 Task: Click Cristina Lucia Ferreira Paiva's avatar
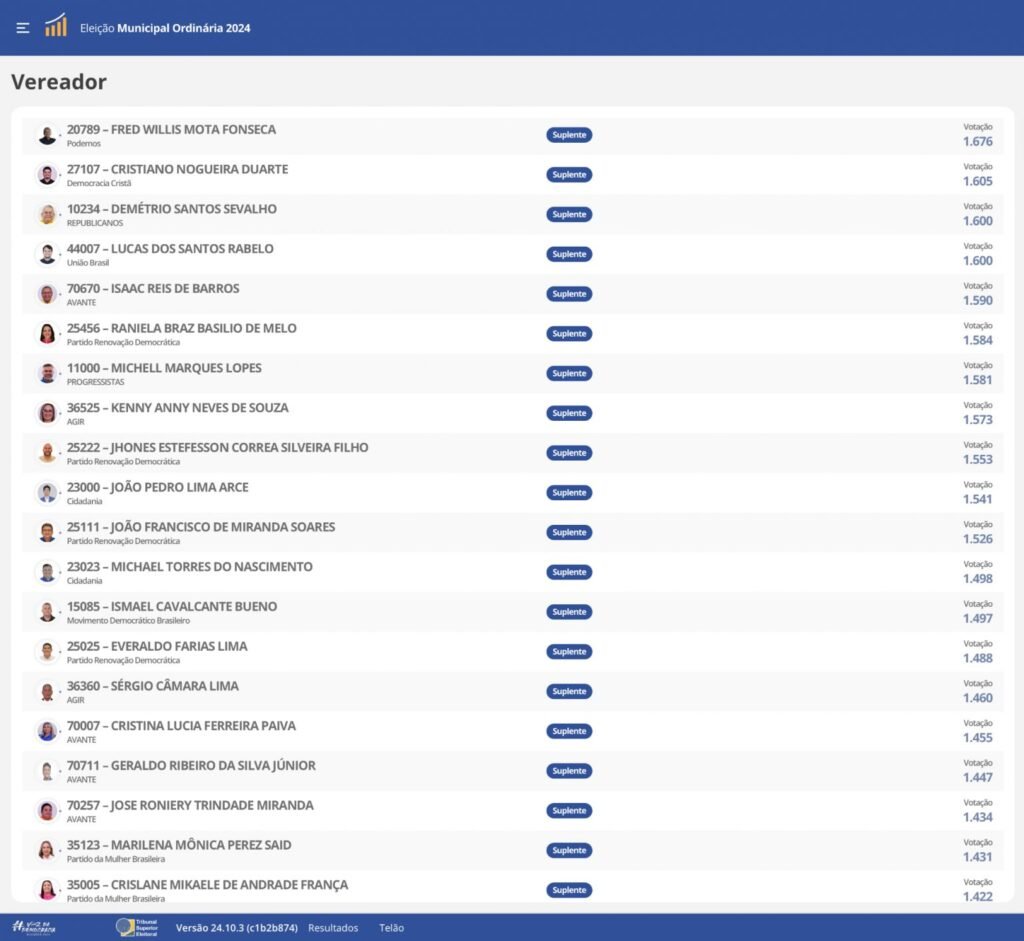(47, 731)
